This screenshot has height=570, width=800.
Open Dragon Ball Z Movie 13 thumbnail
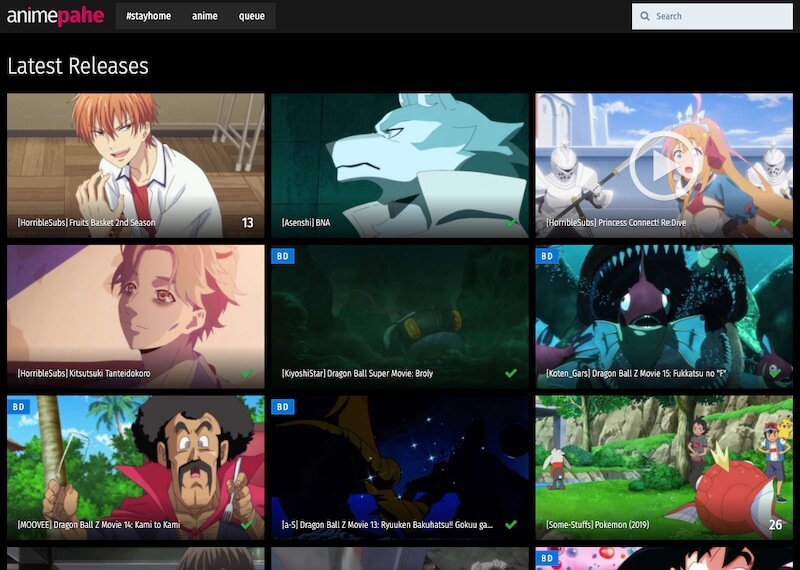[x=400, y=467]
